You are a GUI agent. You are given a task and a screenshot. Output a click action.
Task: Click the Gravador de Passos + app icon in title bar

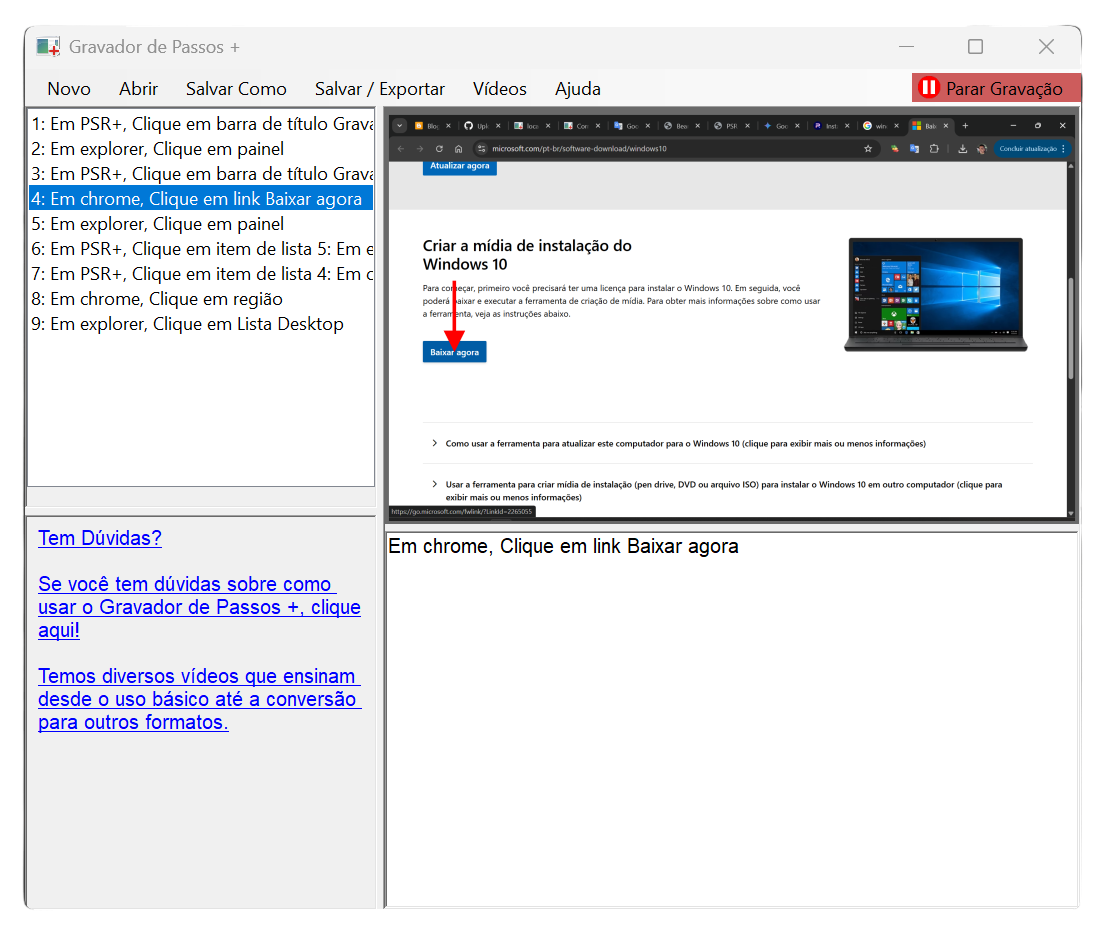(48, 47)
